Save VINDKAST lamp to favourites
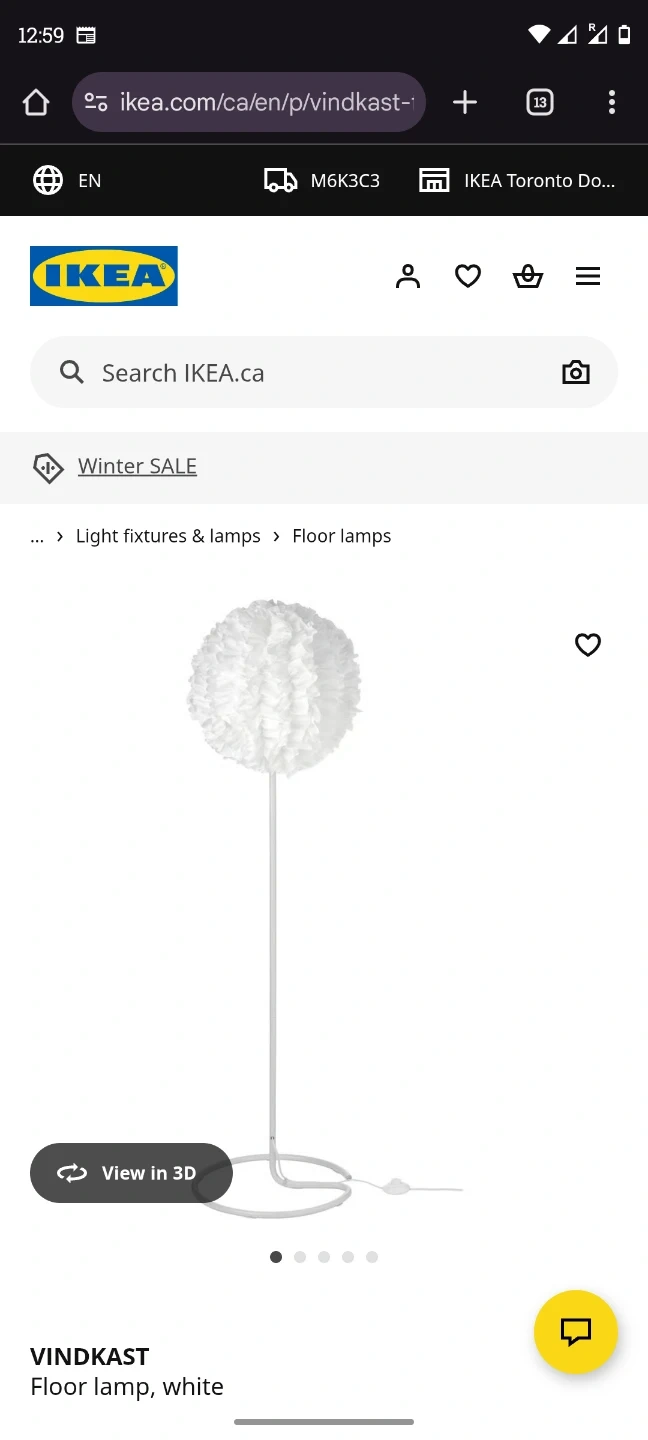The image size is (648, 1440). pos(588,645)
